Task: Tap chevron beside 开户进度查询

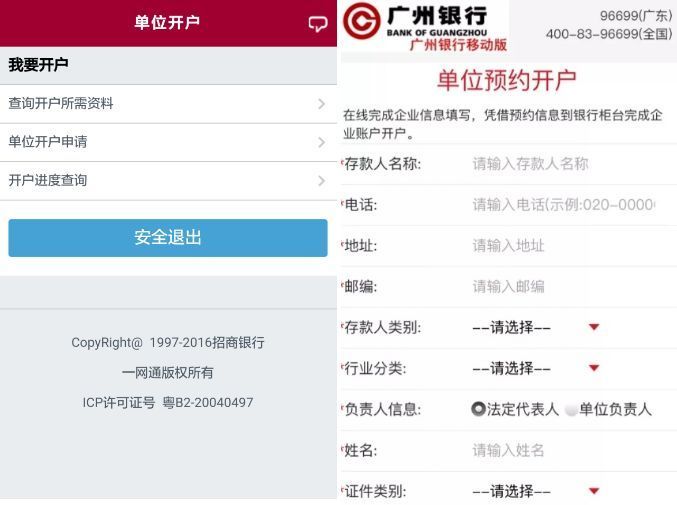Action: (321, 181)
